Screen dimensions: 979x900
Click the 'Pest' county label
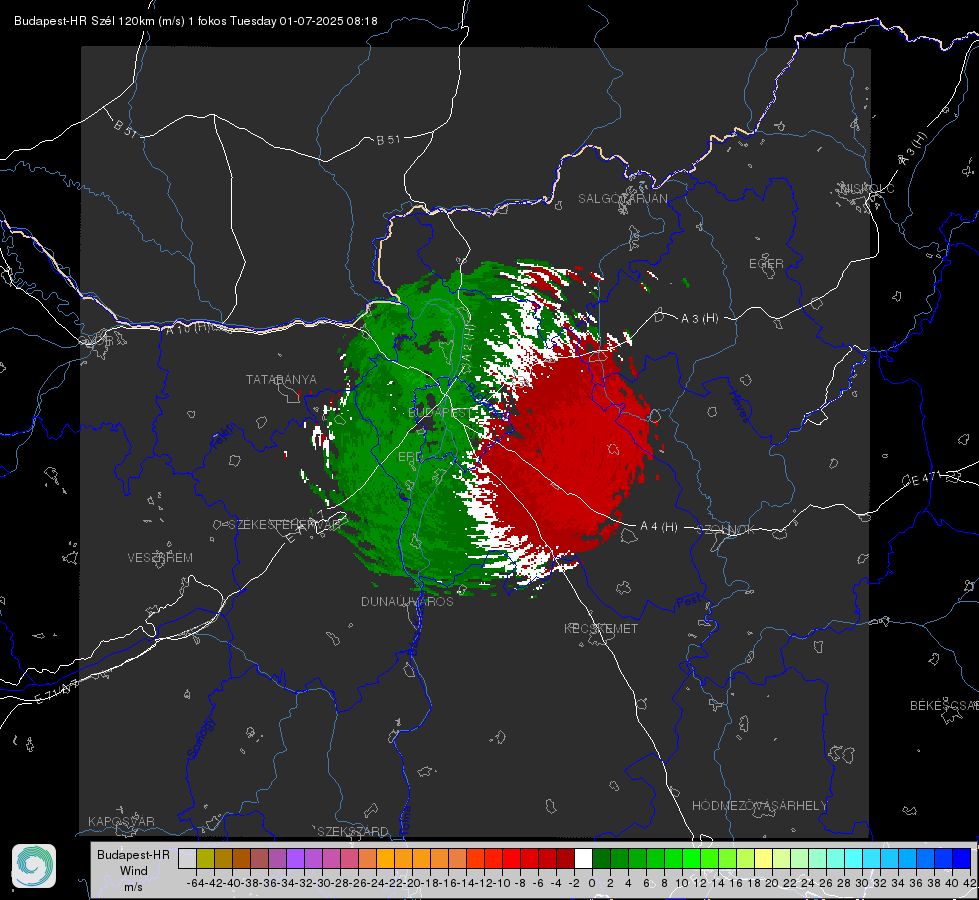[689, 602]
